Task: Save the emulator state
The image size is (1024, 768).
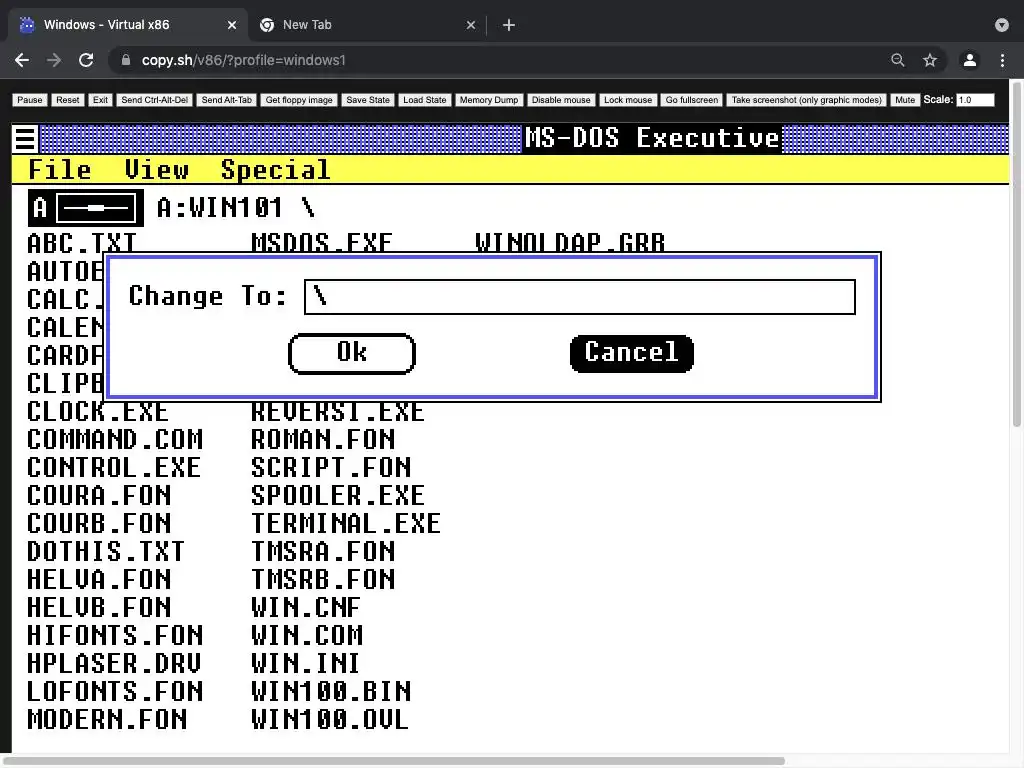Action: pos(368,100)
